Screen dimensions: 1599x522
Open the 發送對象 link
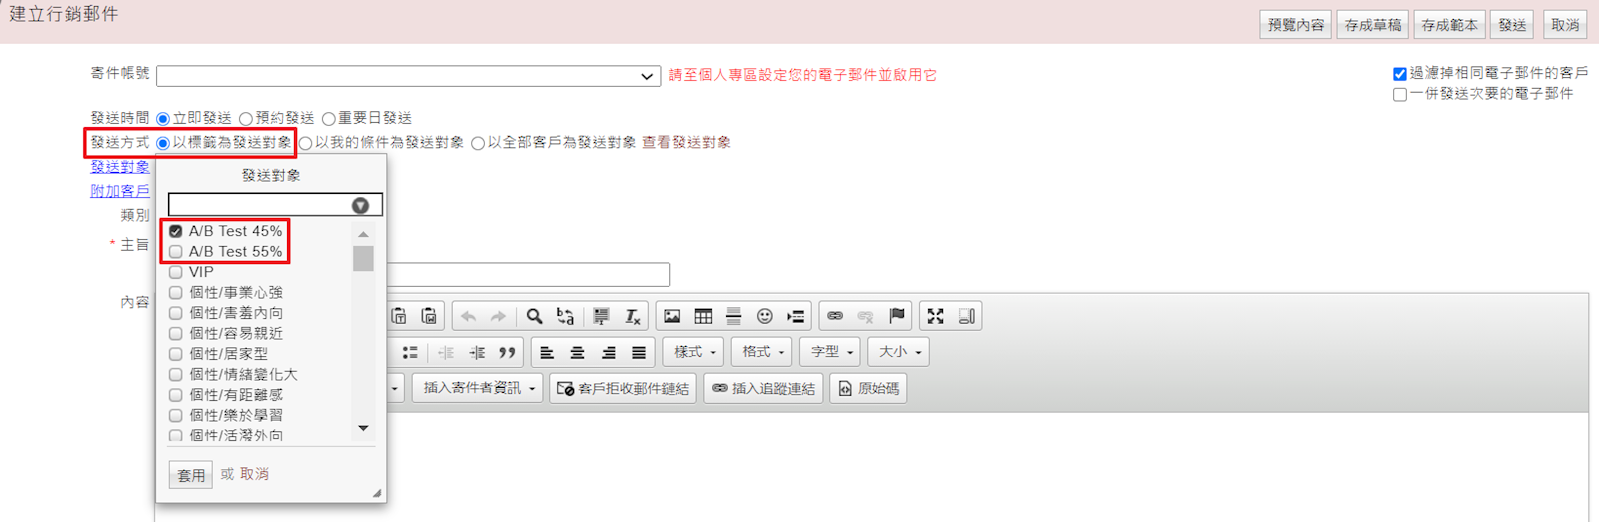pyautogui.click(x=120, y=167)
